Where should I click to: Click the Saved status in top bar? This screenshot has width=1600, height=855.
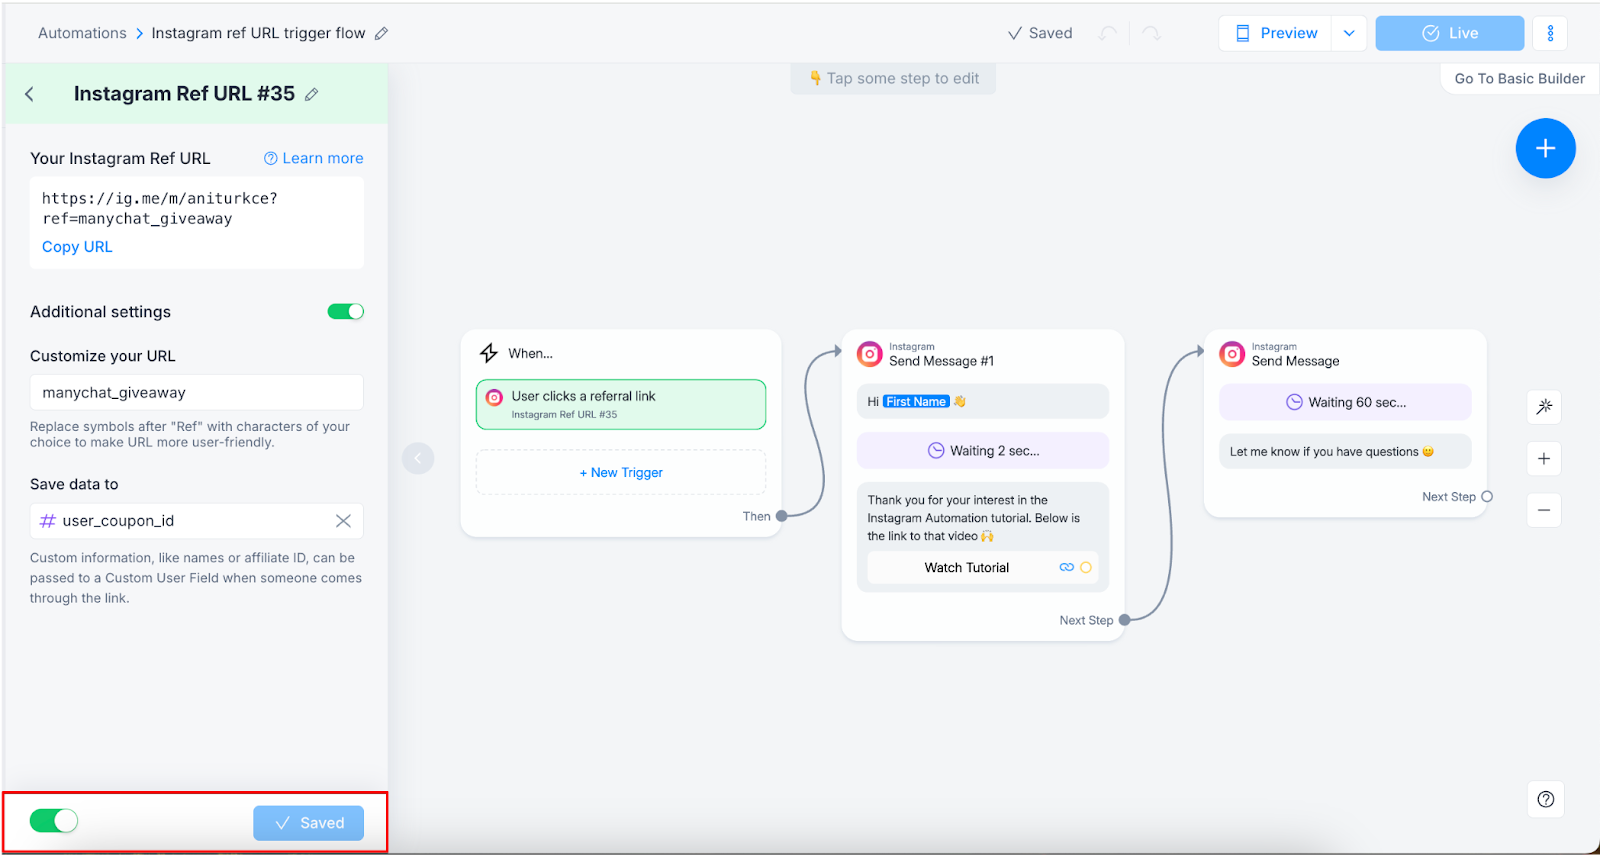[x=1040, y=33]
